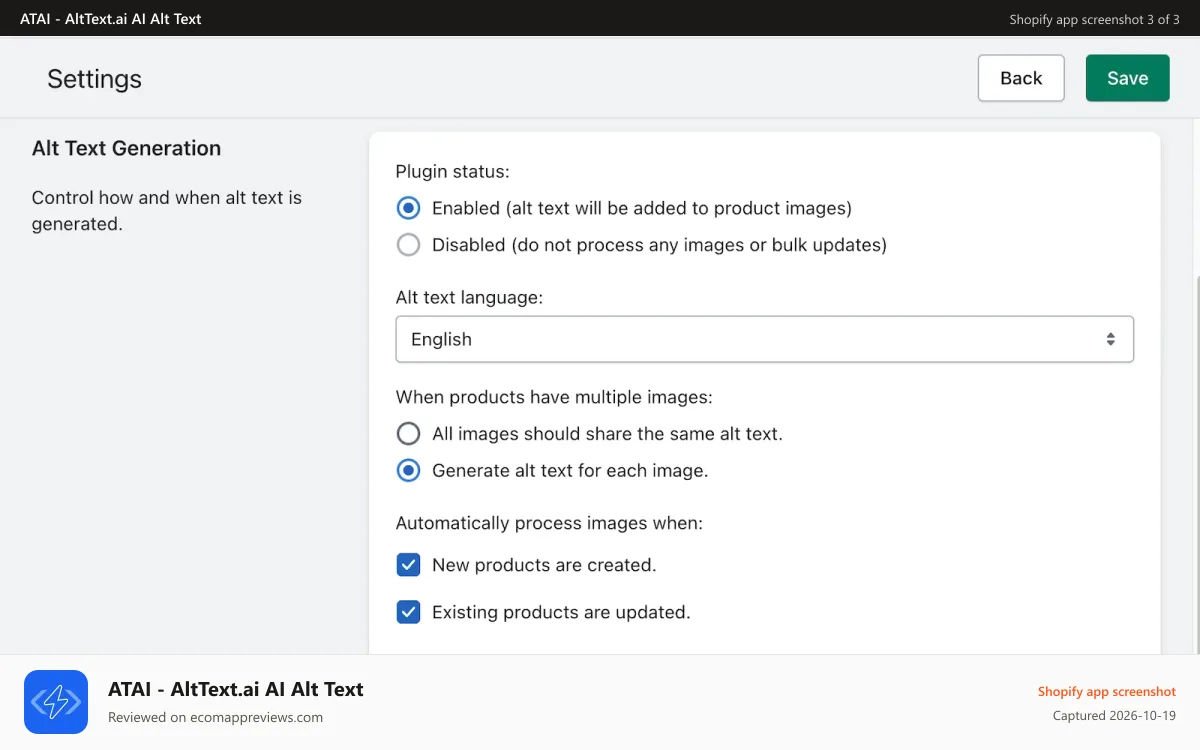
Task: Uncheck New products are created checkbox
Action: (408, 565)
